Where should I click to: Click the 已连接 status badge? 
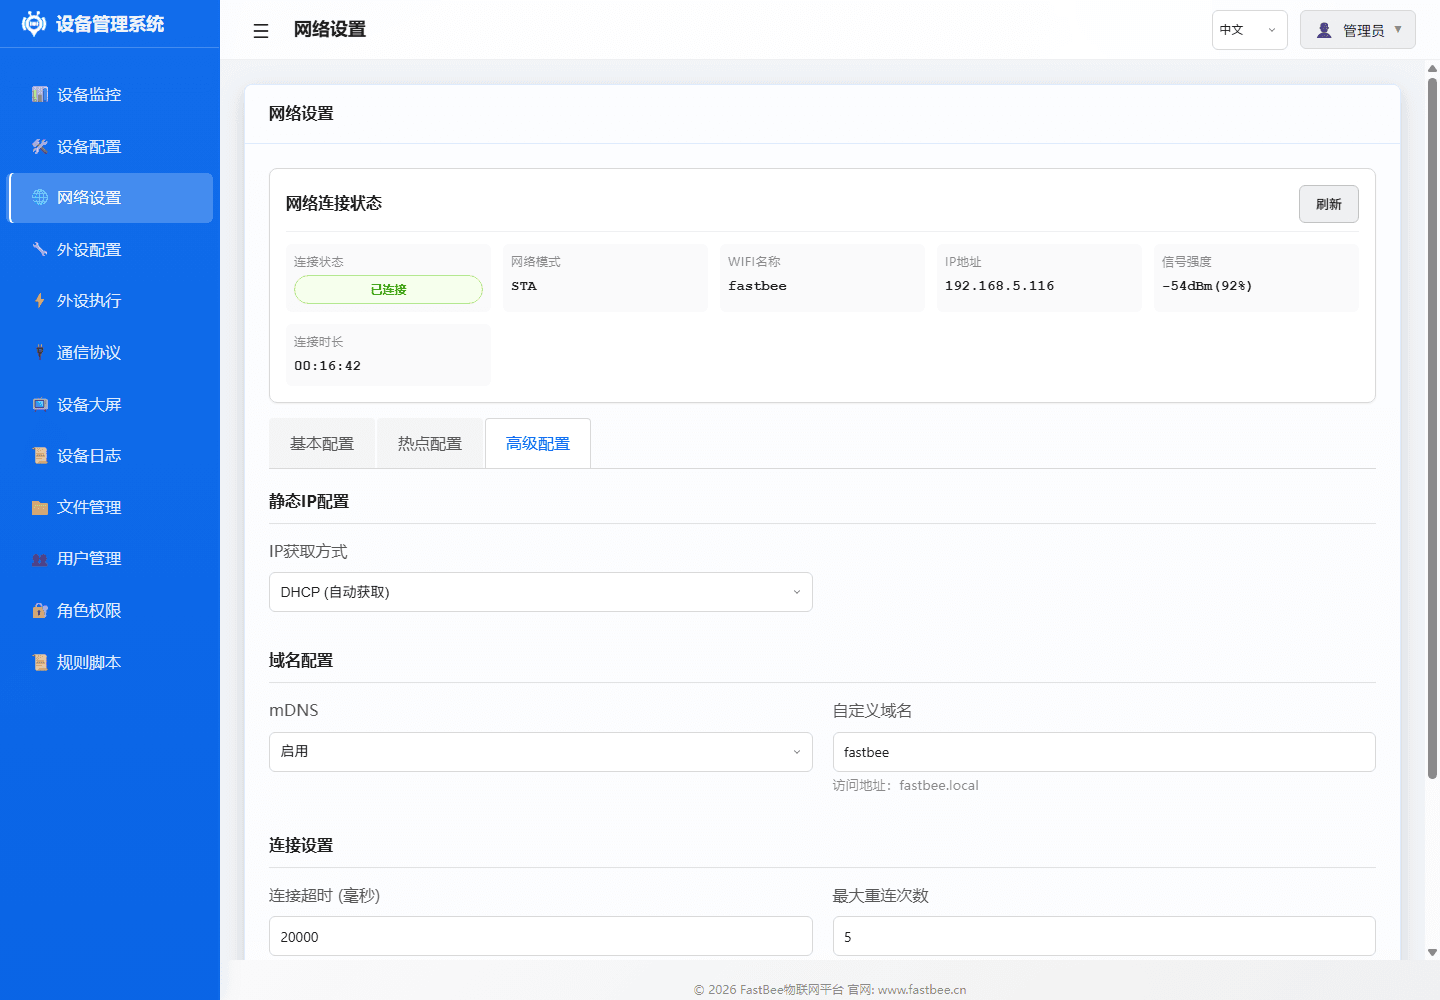pos(388,290)
